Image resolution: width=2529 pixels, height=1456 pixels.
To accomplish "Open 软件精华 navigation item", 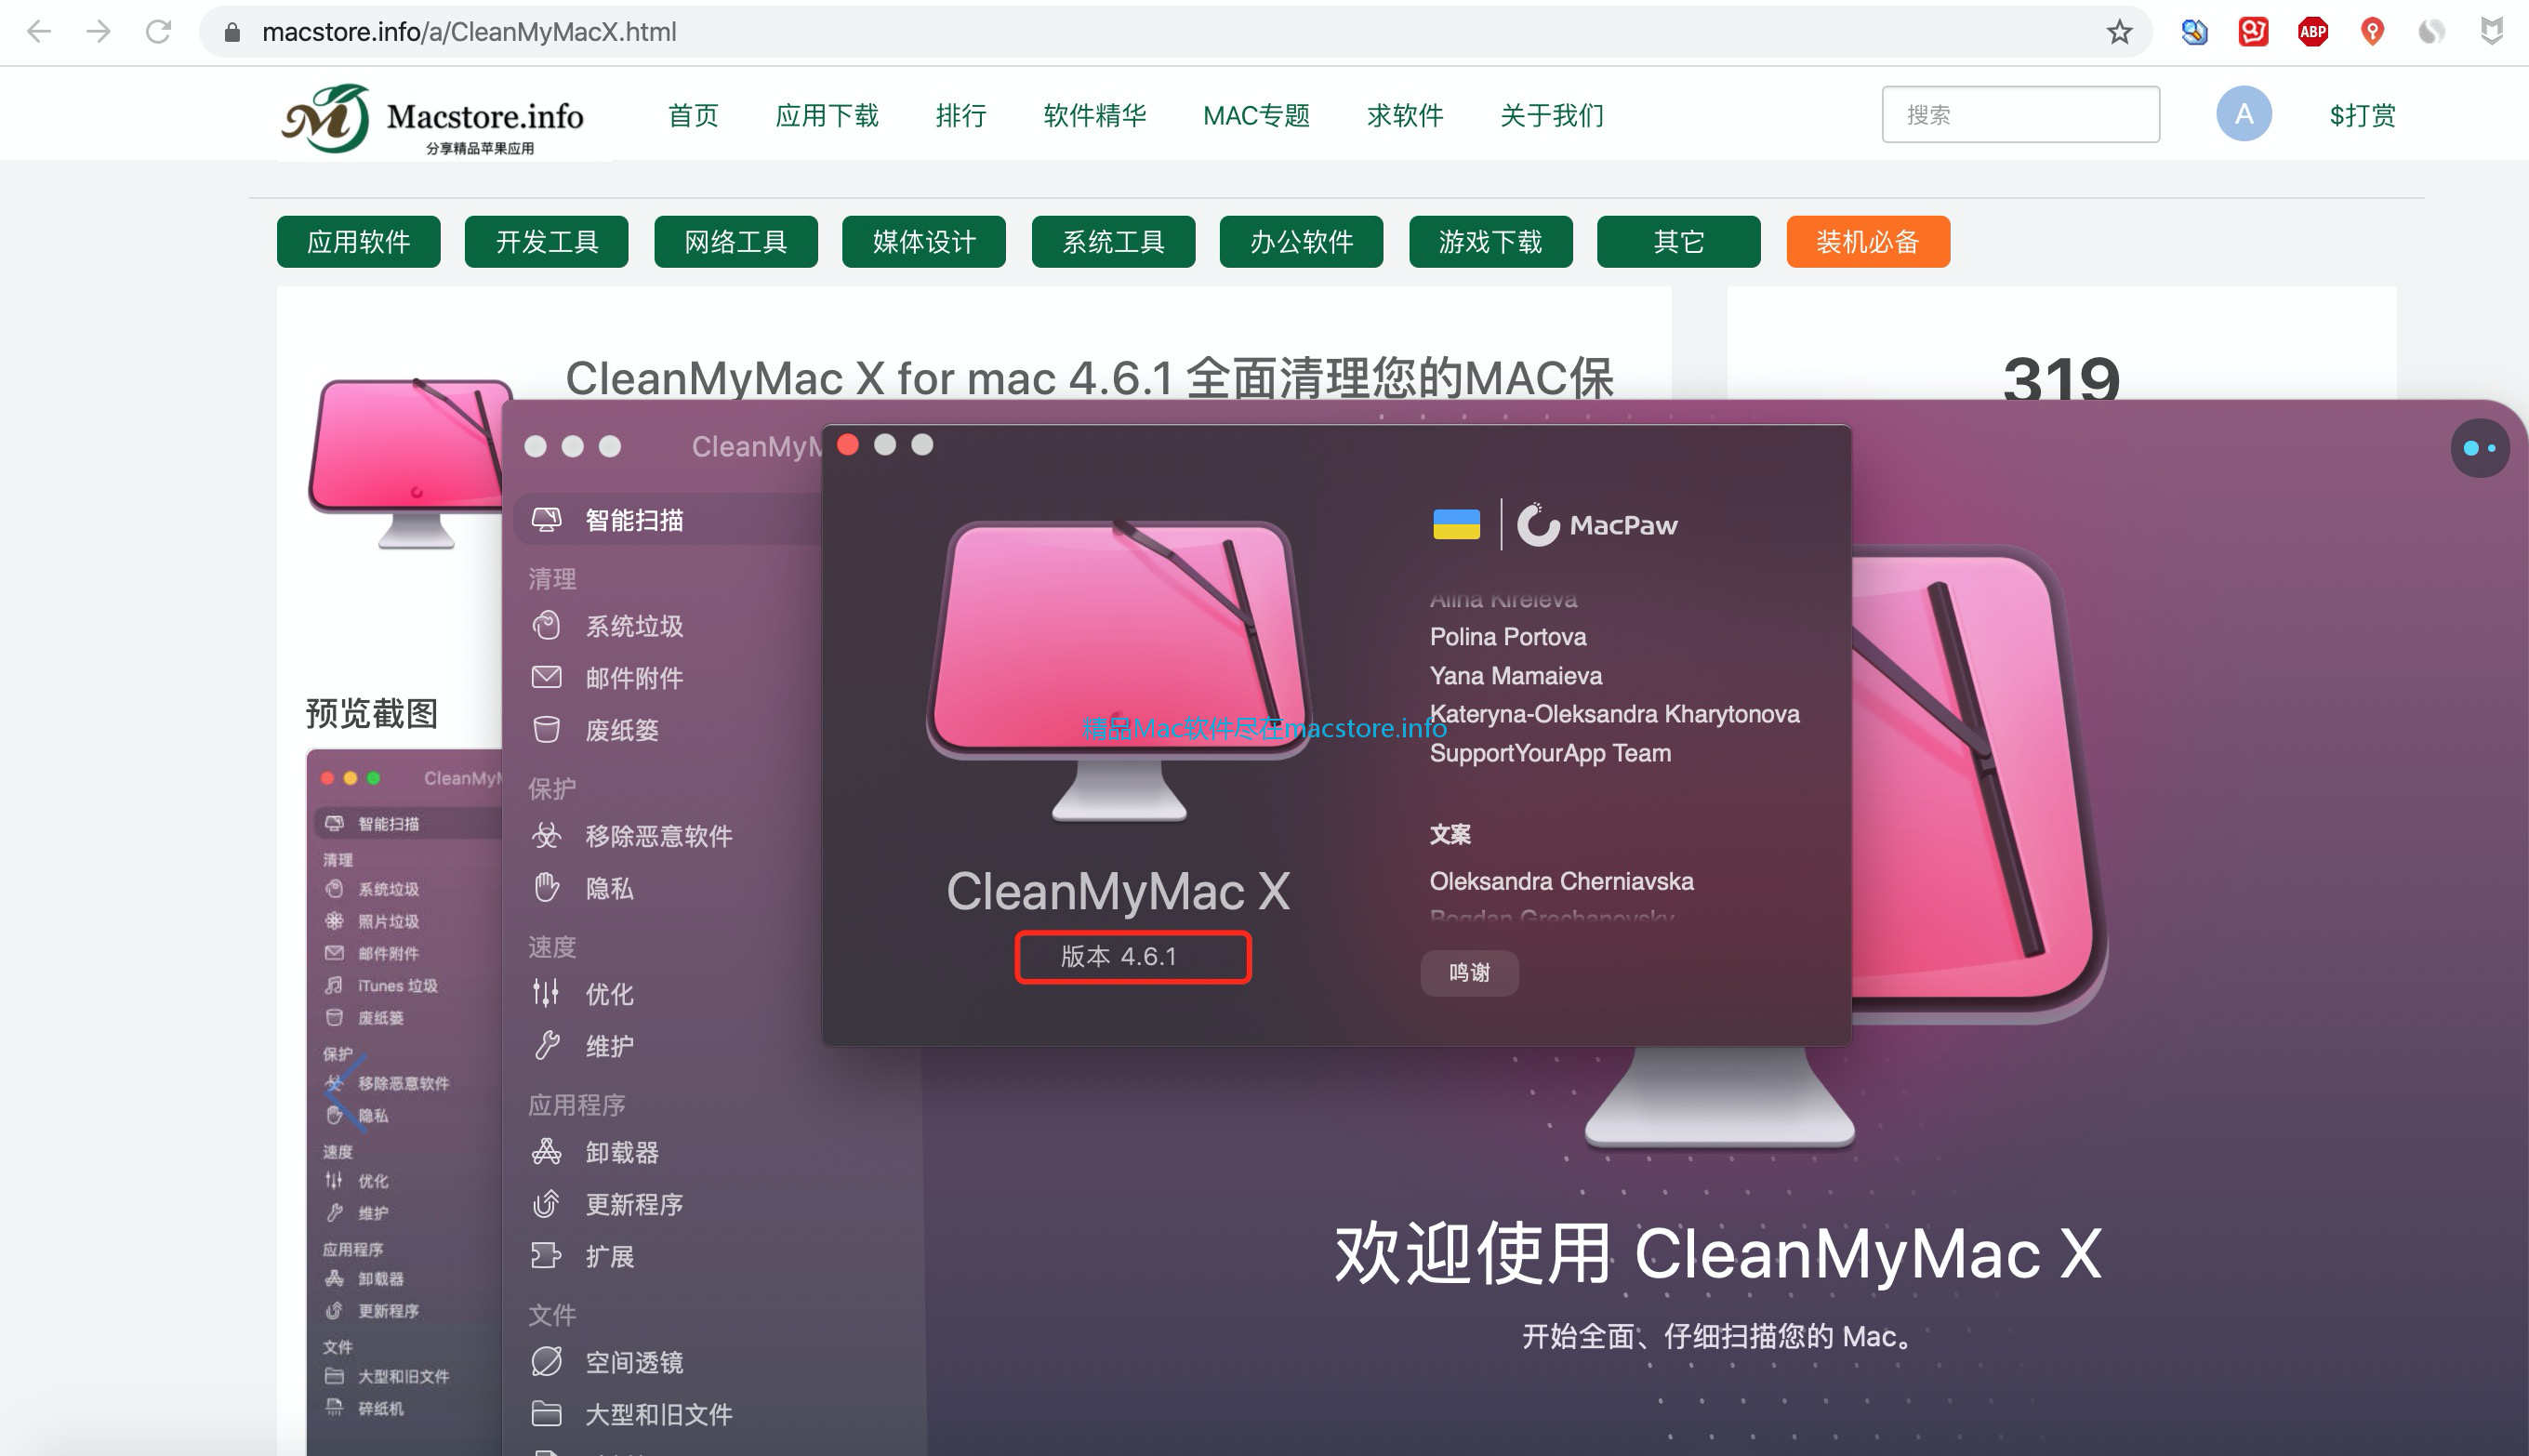I will (1095, 115).
